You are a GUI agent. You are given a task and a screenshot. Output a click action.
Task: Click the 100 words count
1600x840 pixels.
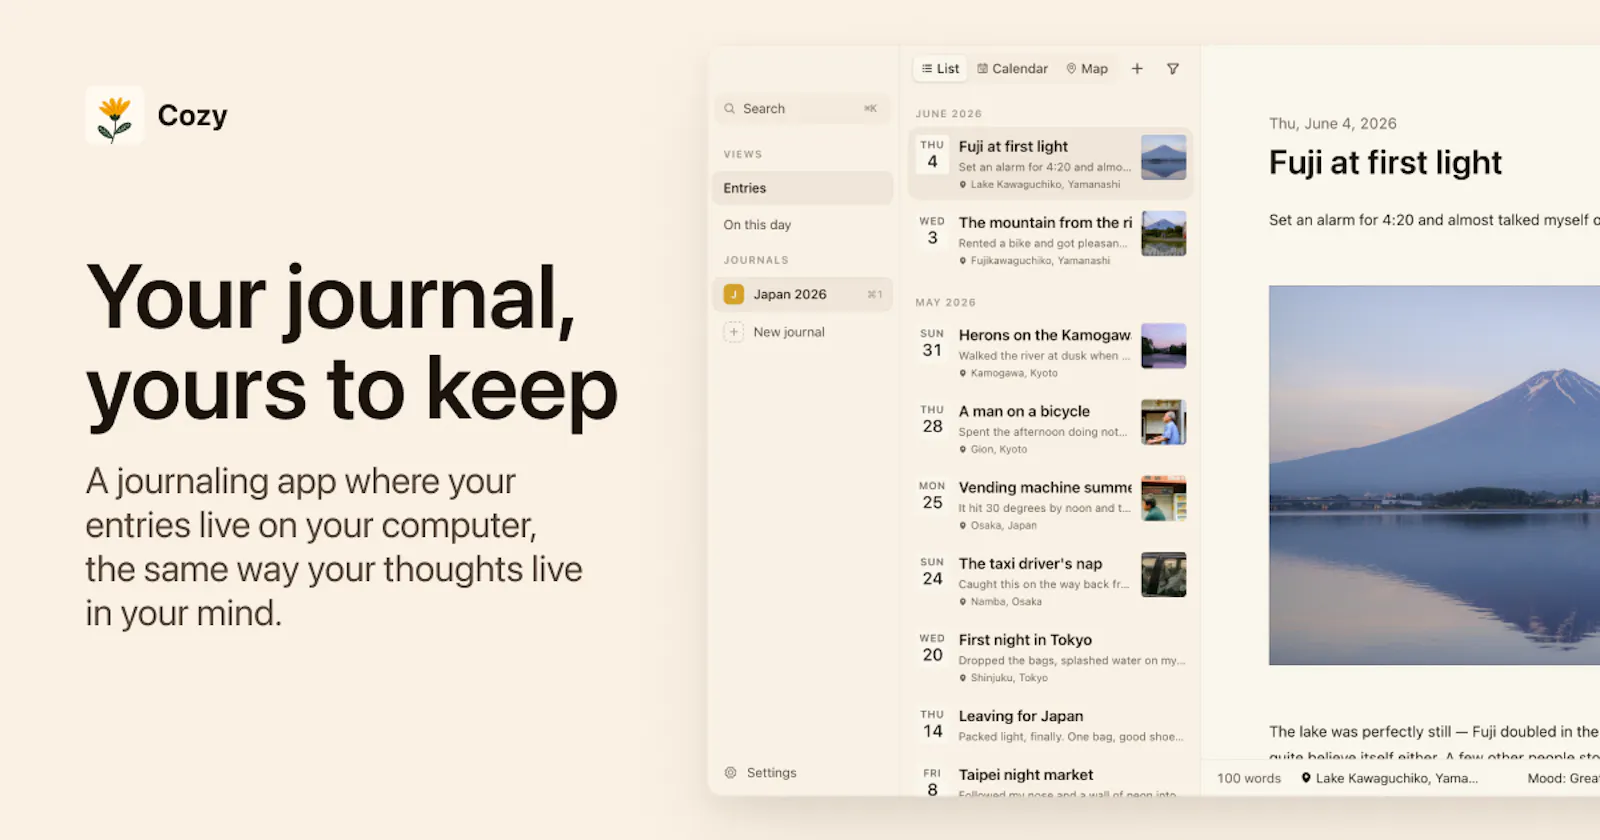coord(1249,778)
